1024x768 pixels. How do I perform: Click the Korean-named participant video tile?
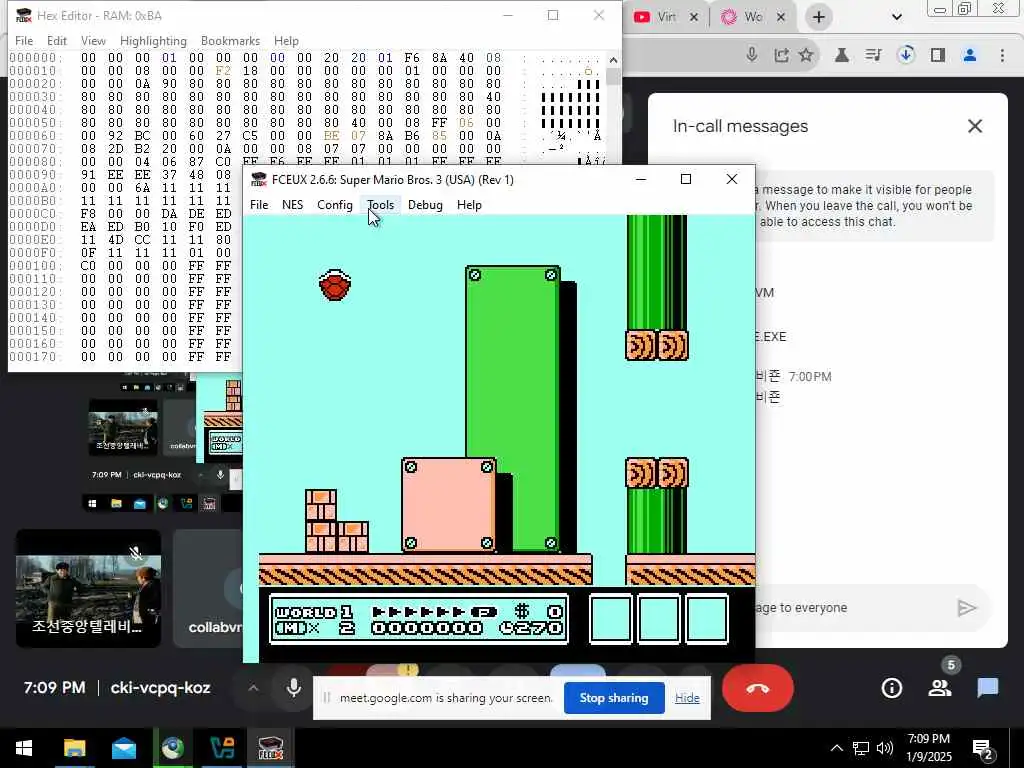pyautogui.click(x=88, y=588)
